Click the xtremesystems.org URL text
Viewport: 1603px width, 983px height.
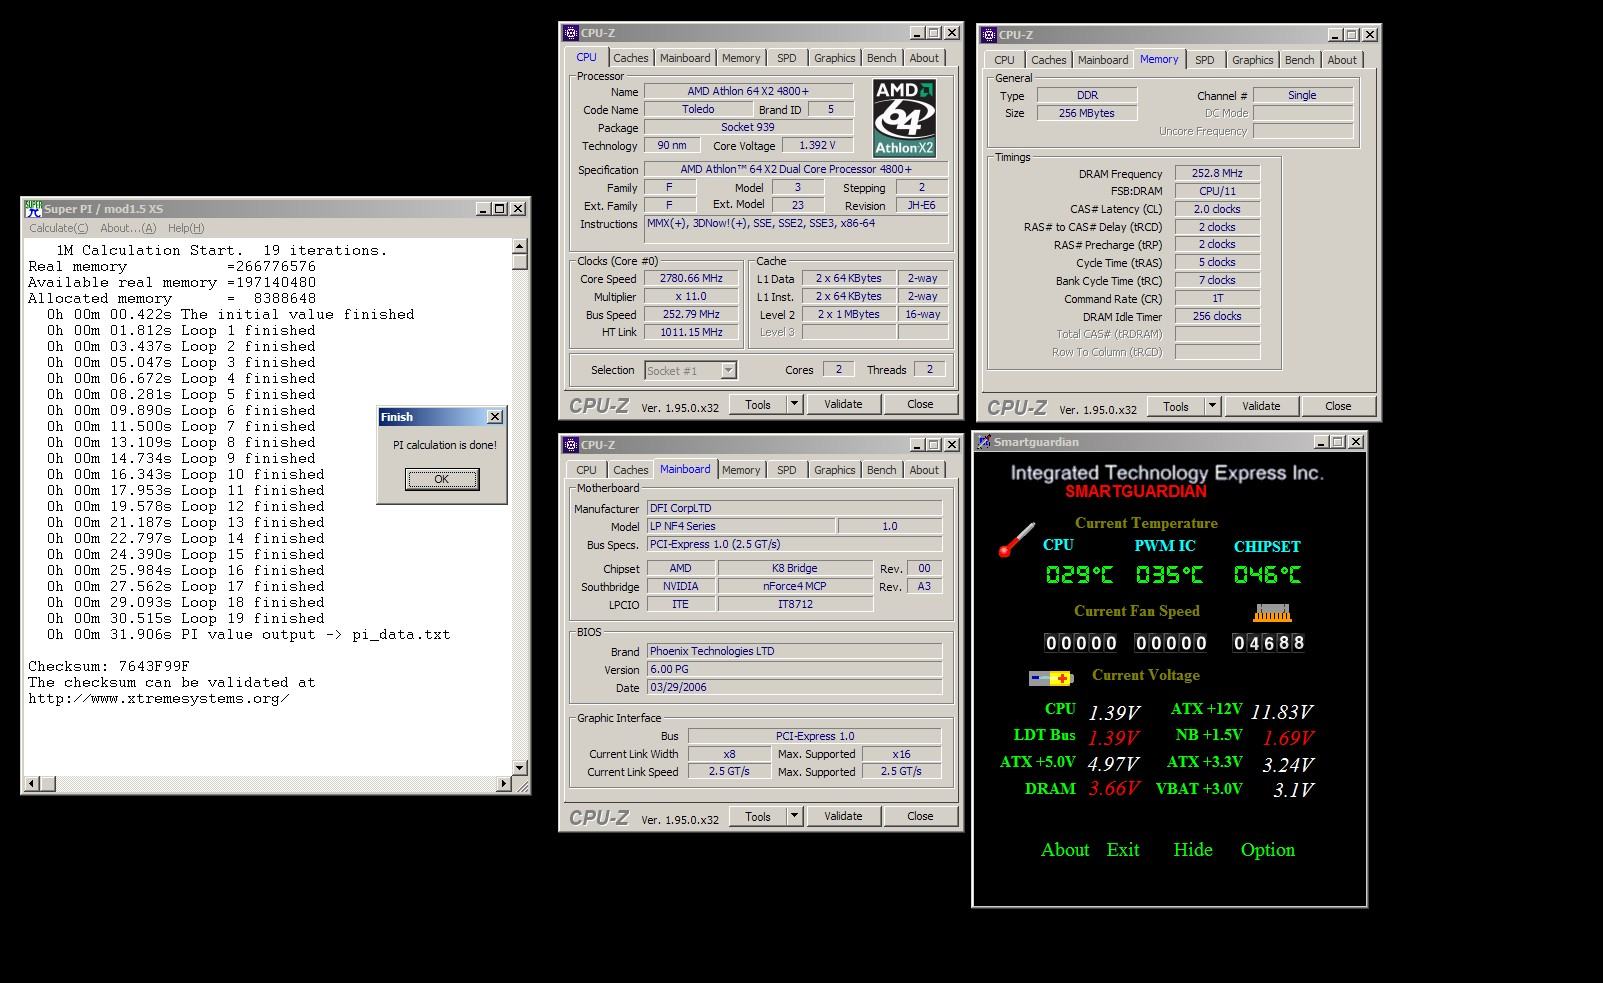tap(159, 698)
